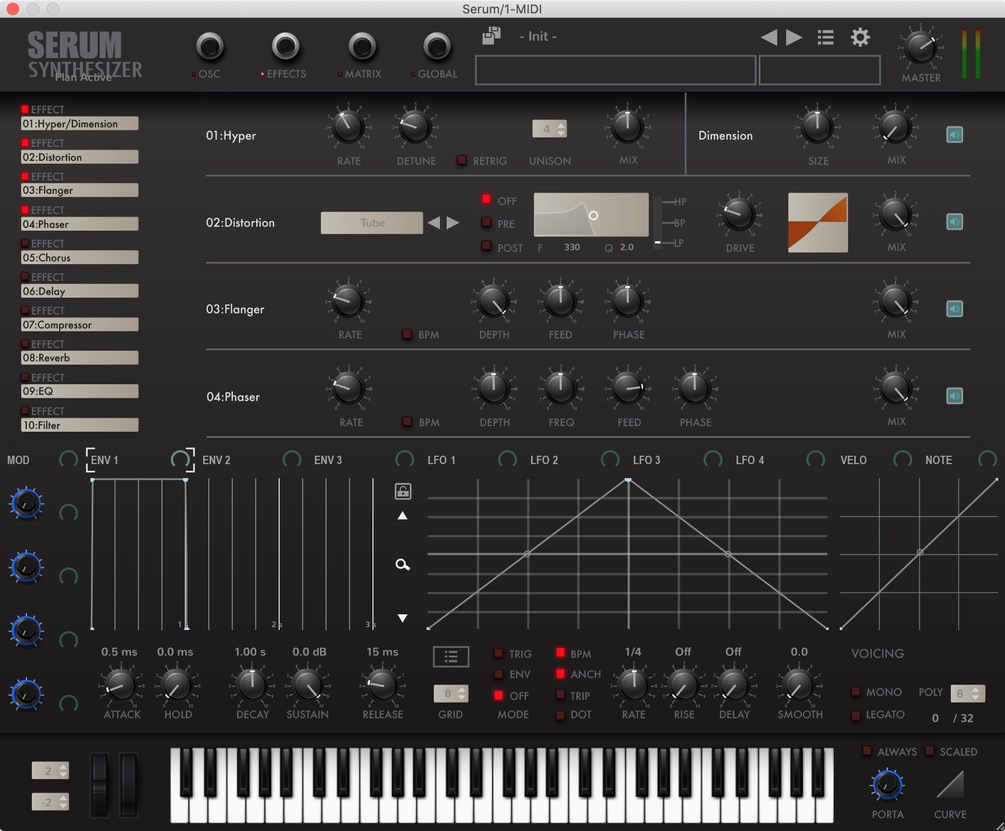Click the mod wheel on keyboard
1005x831 pixels.
click(x=128, y=785)
